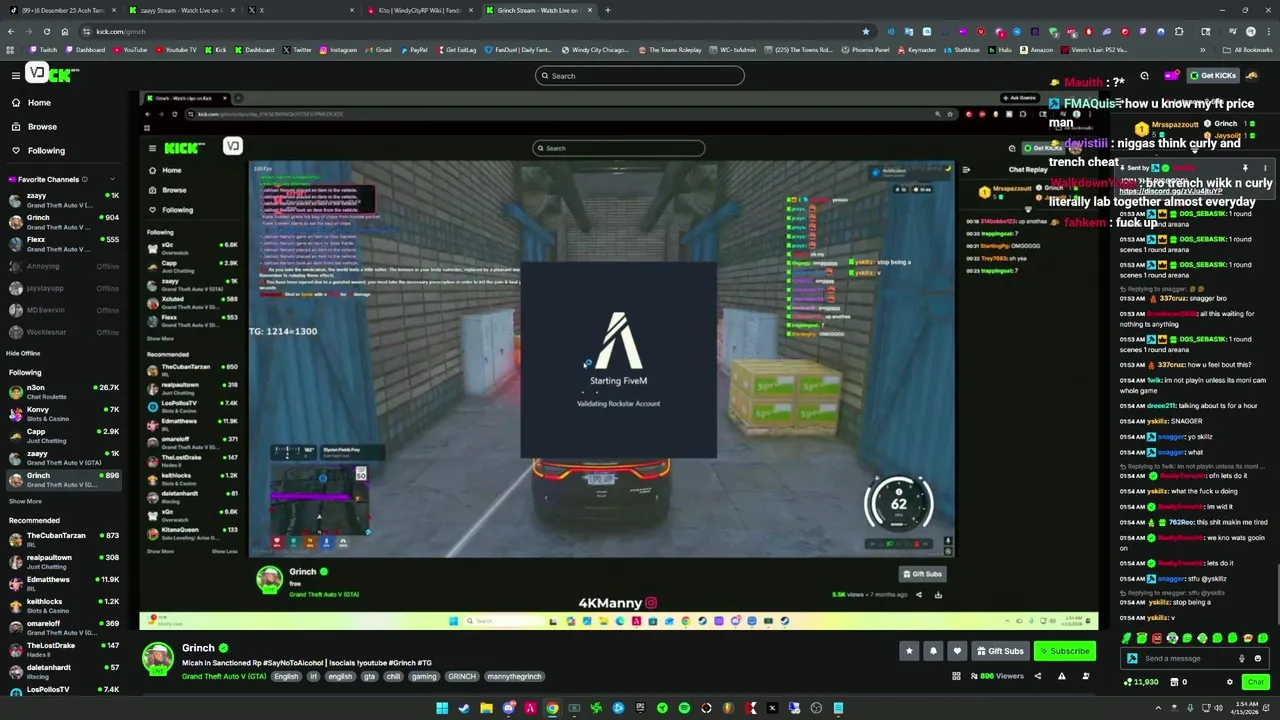Click the share icon beside viewer count
The image size is (1280, 720).
(x=1037, y=676)
